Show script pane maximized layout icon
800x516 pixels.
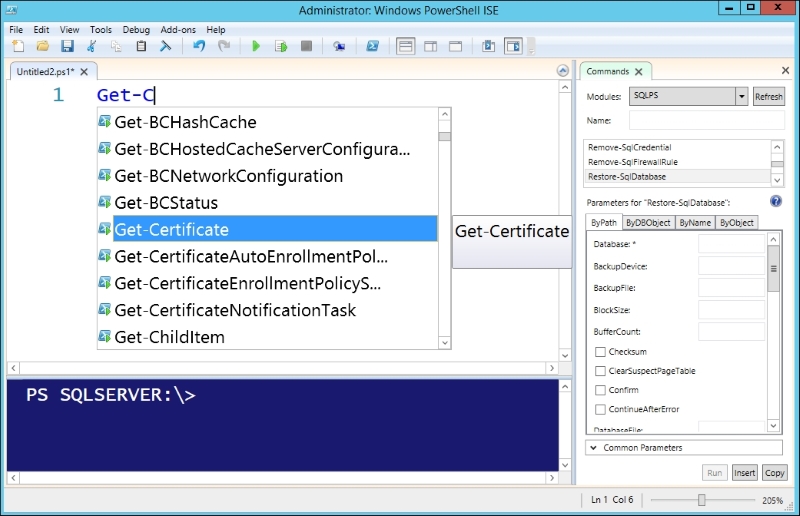pos(456,46)
